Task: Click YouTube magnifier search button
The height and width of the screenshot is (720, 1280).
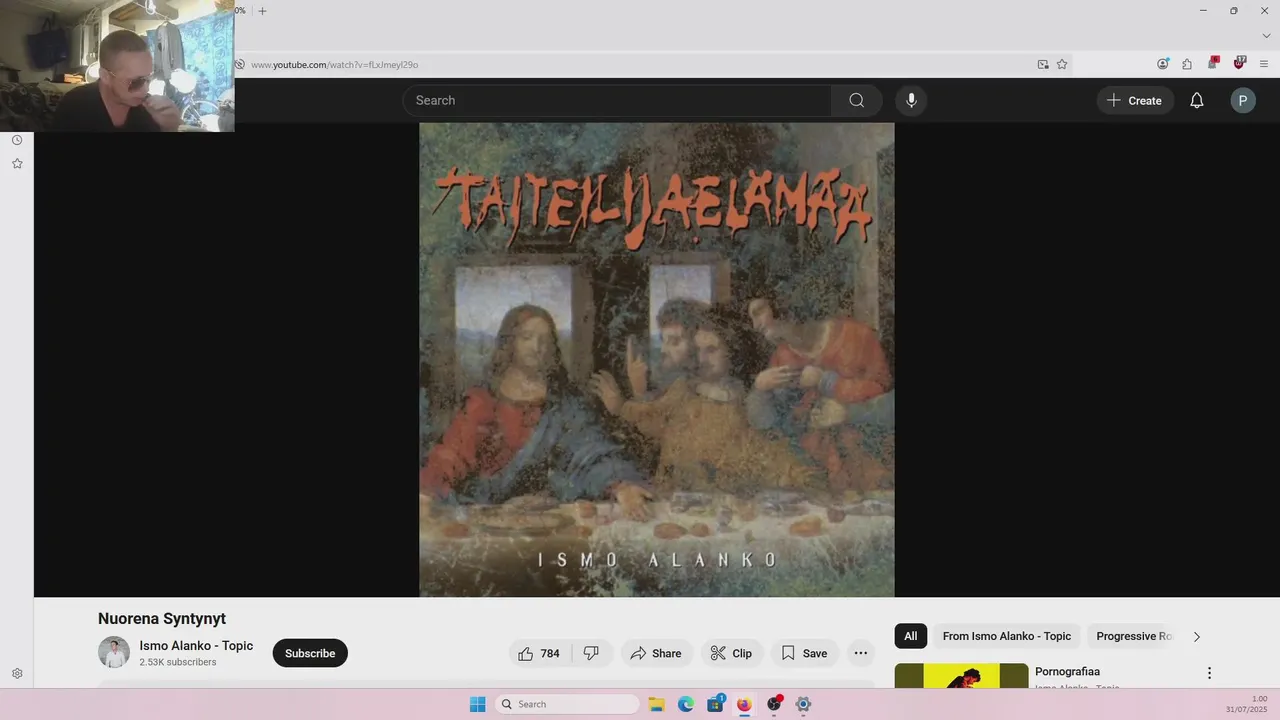Action: click(x=857, y=100)
